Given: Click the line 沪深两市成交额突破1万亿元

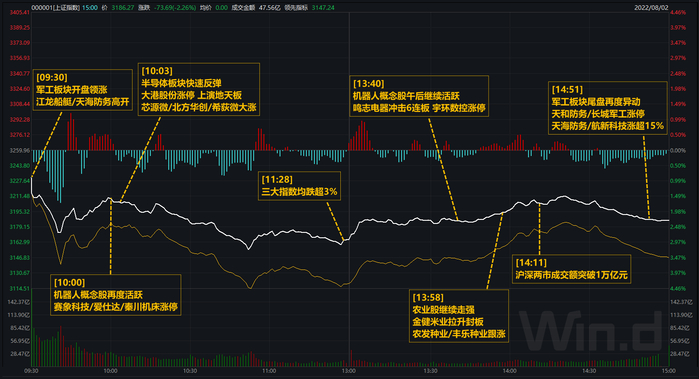Looking at the screenshot, I should click(572, 275).
